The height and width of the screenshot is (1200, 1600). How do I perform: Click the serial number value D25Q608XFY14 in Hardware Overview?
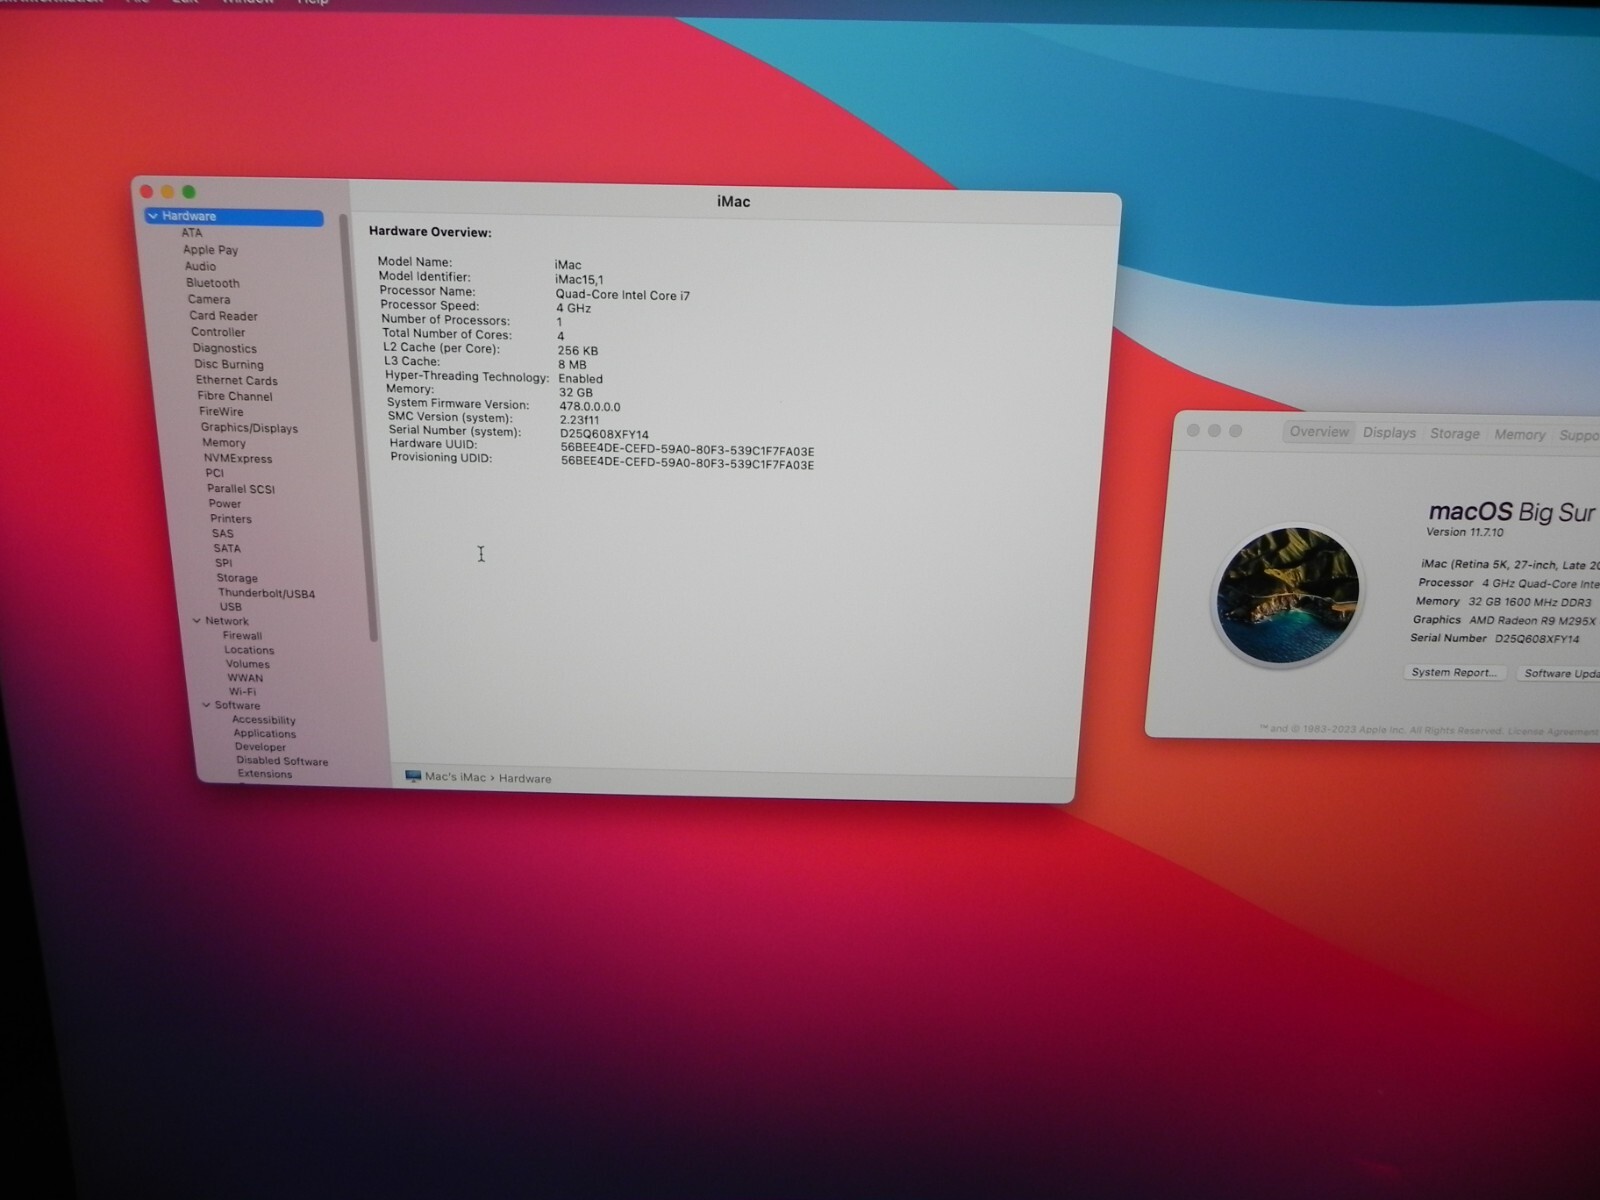[x=604, y=434]
